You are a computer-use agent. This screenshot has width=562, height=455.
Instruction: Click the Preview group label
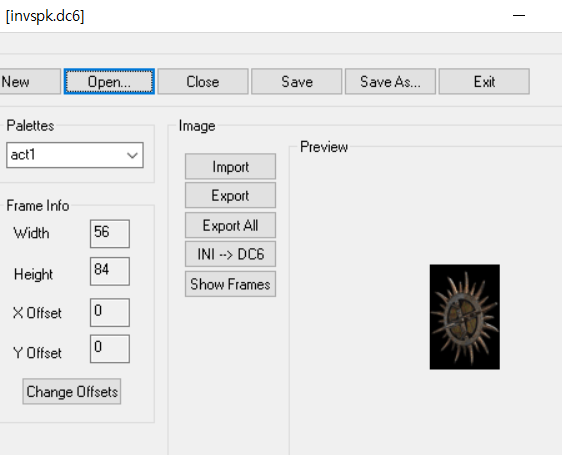tap(324, 147)
